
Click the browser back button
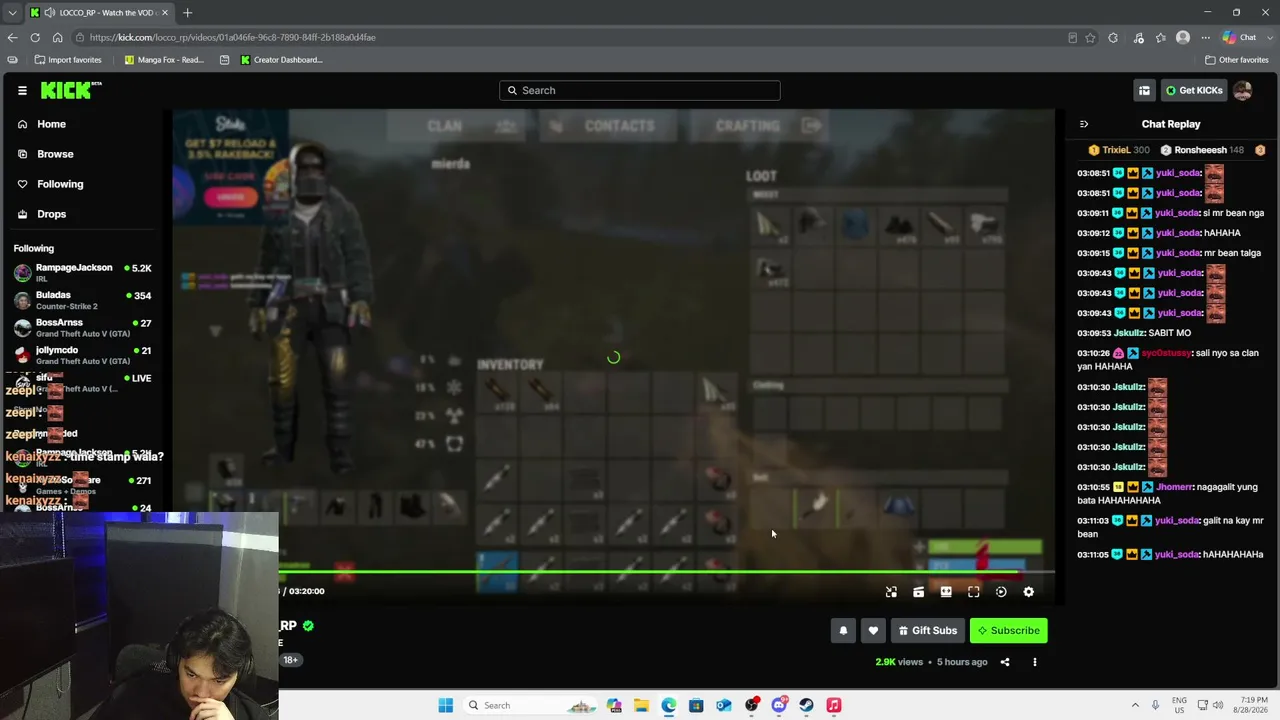[12, 37]
